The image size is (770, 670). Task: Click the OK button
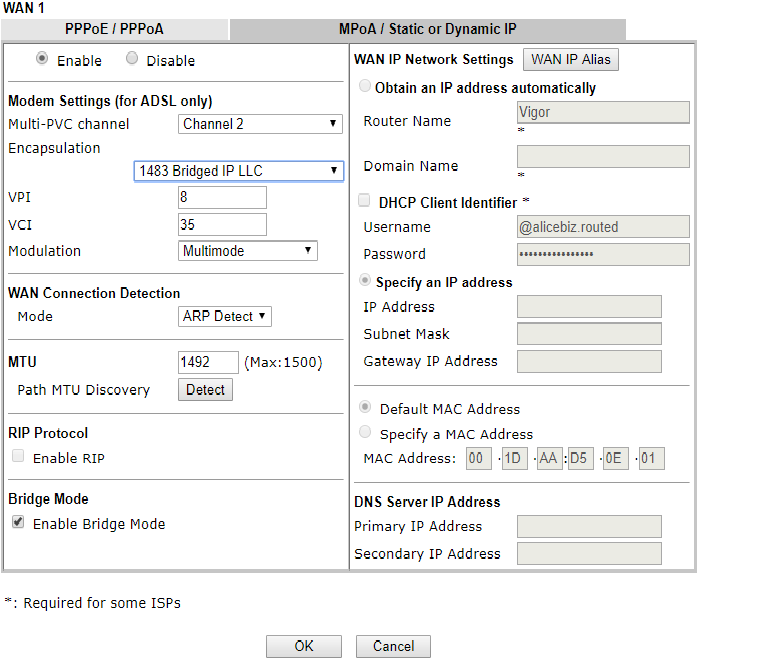[x=304, y=646]
